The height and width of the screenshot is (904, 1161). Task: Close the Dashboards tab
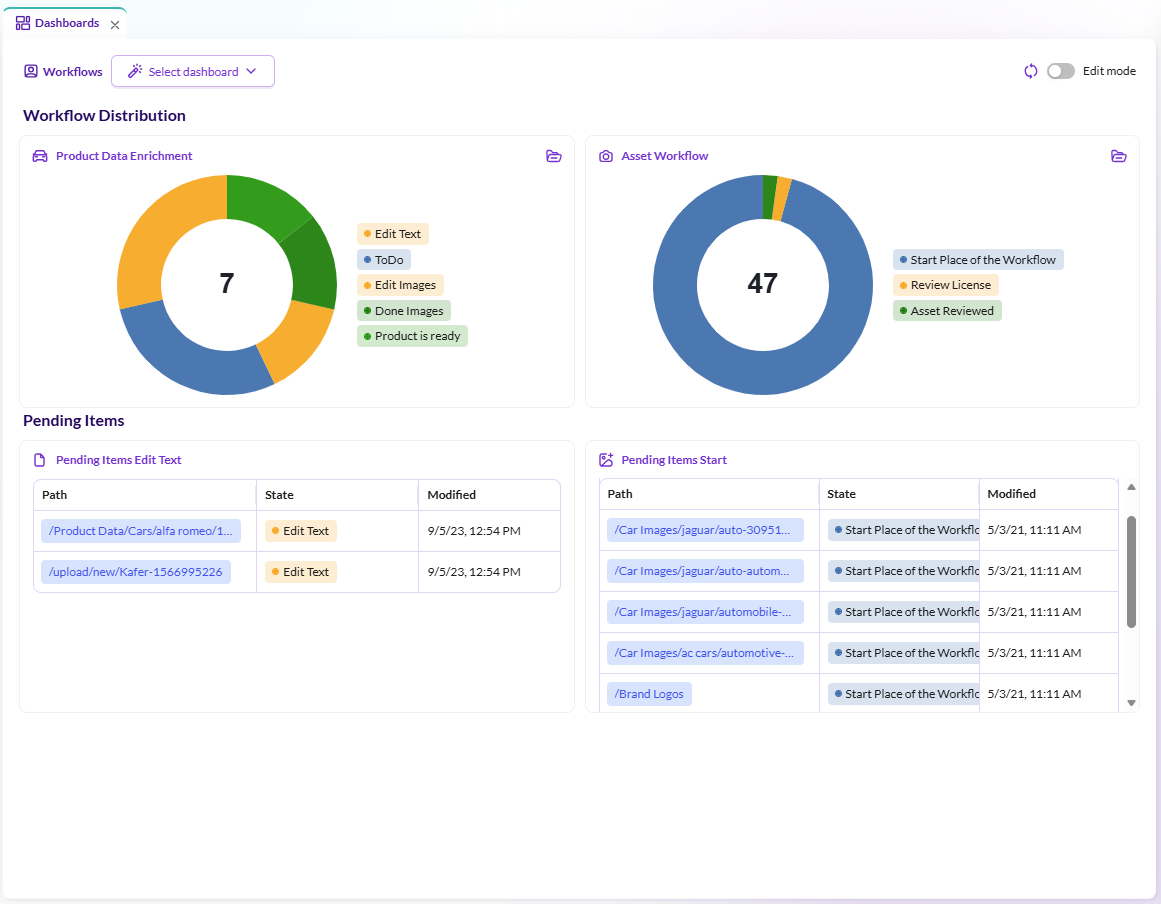click(x=115, y=24)
